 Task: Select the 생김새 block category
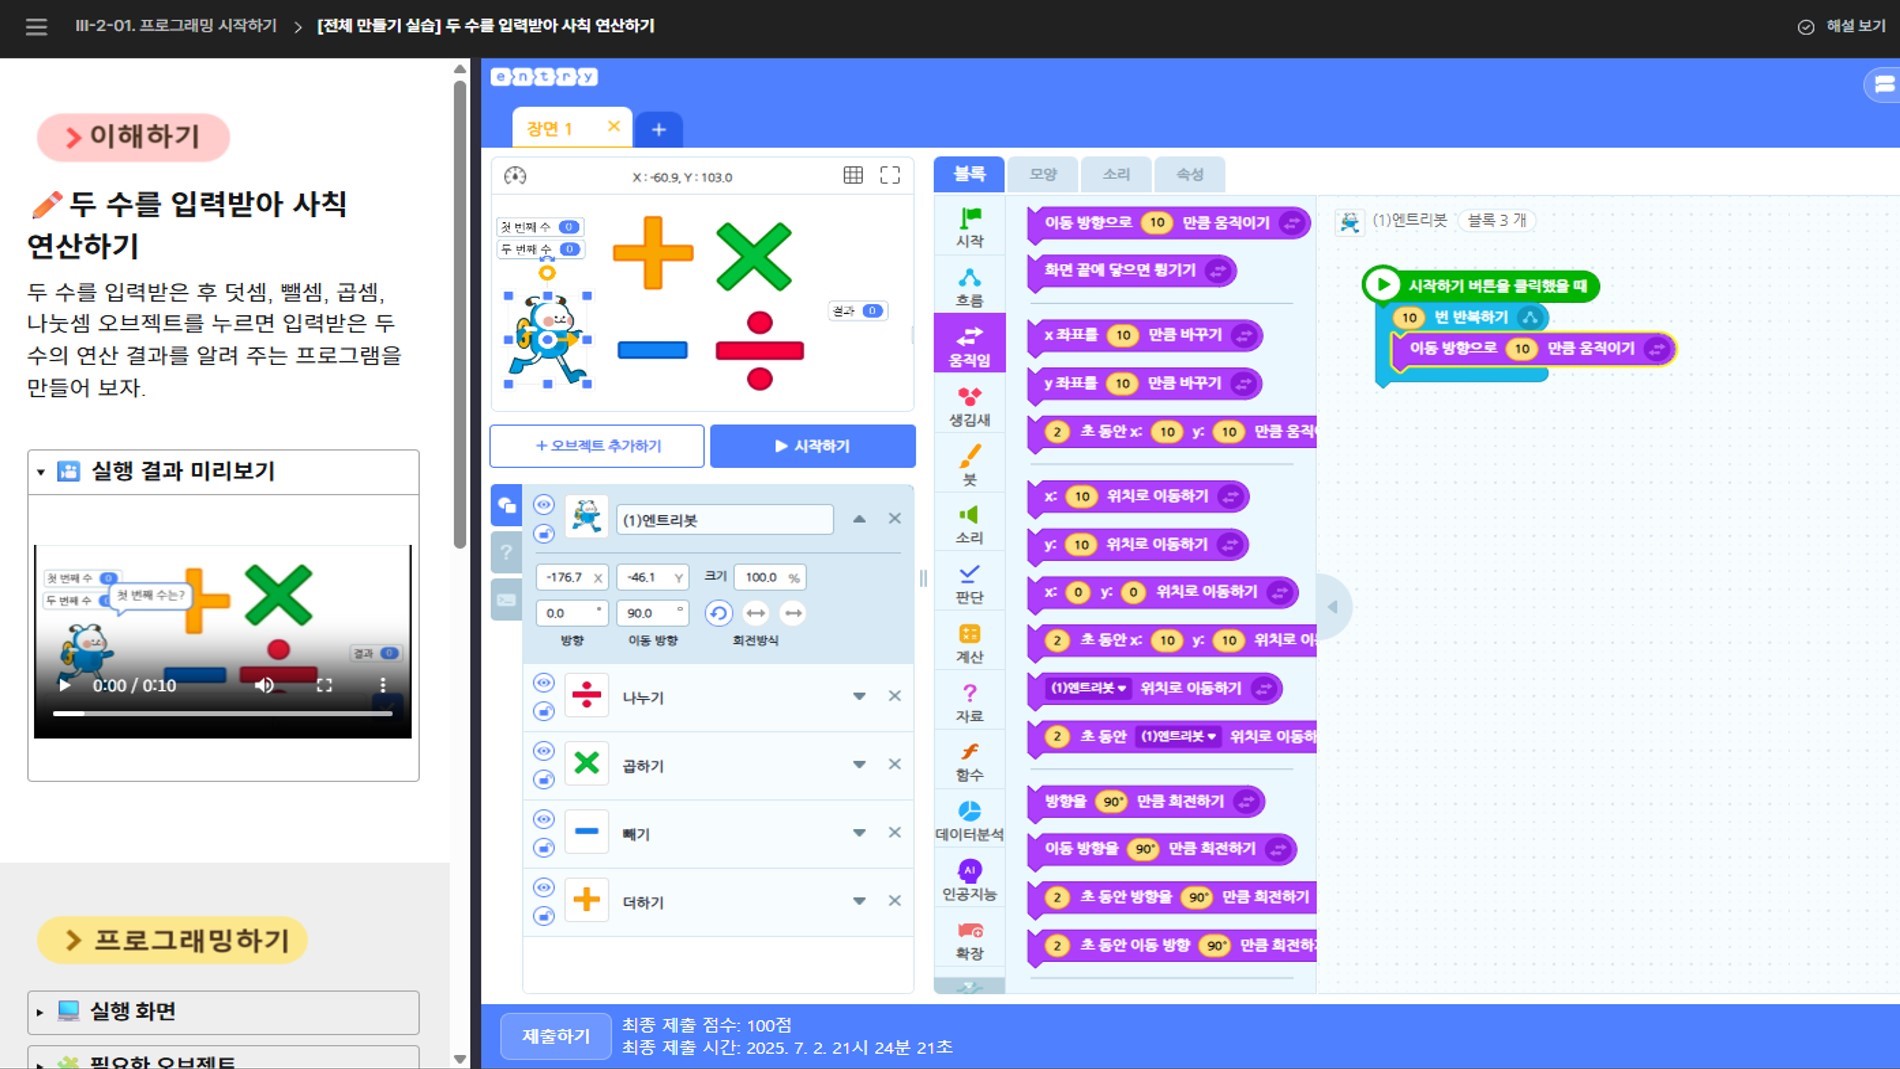[x=969, y=406]
